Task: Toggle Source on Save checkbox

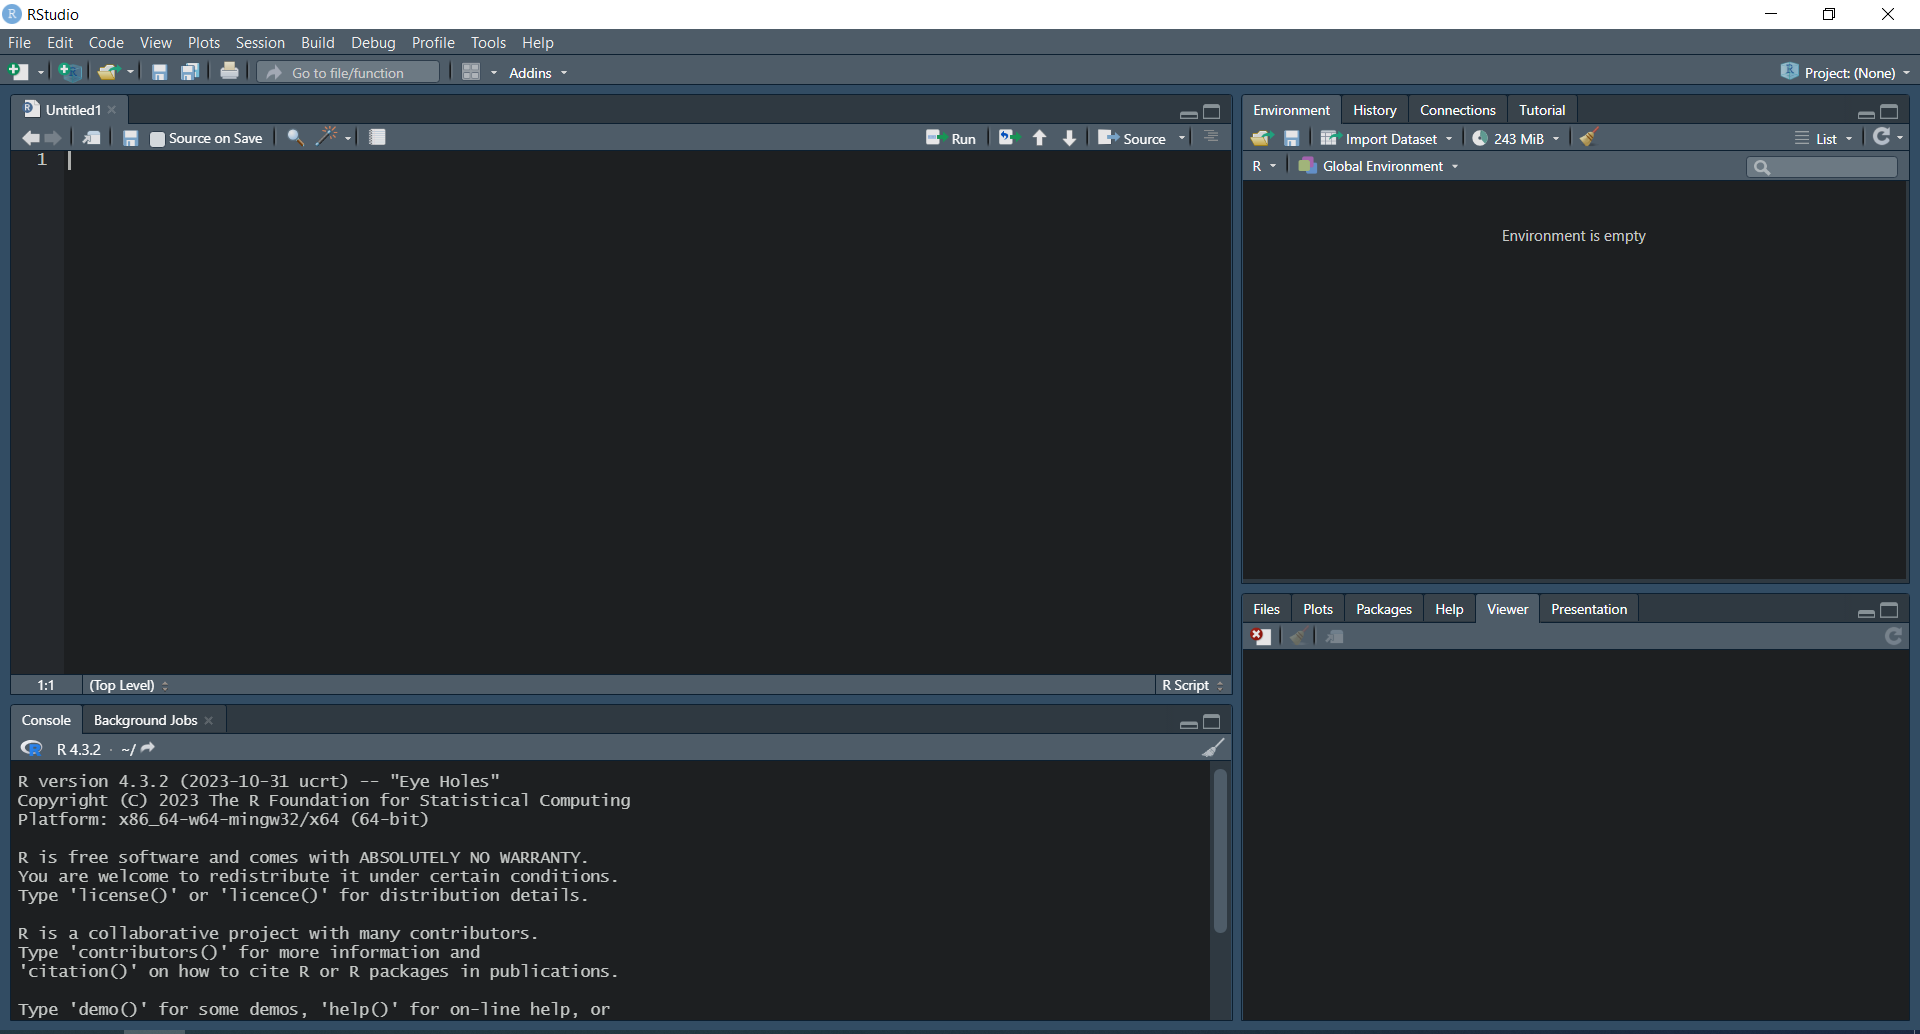Action: (x=157, y=139)
